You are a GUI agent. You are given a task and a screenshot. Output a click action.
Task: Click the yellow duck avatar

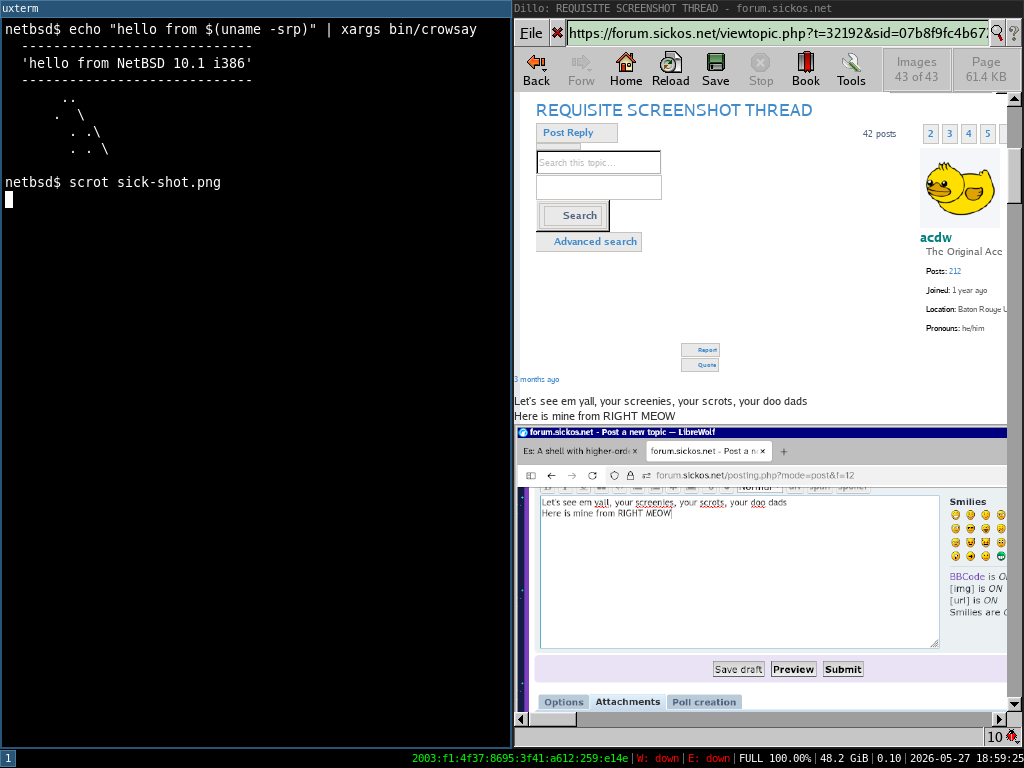[960, 188]
